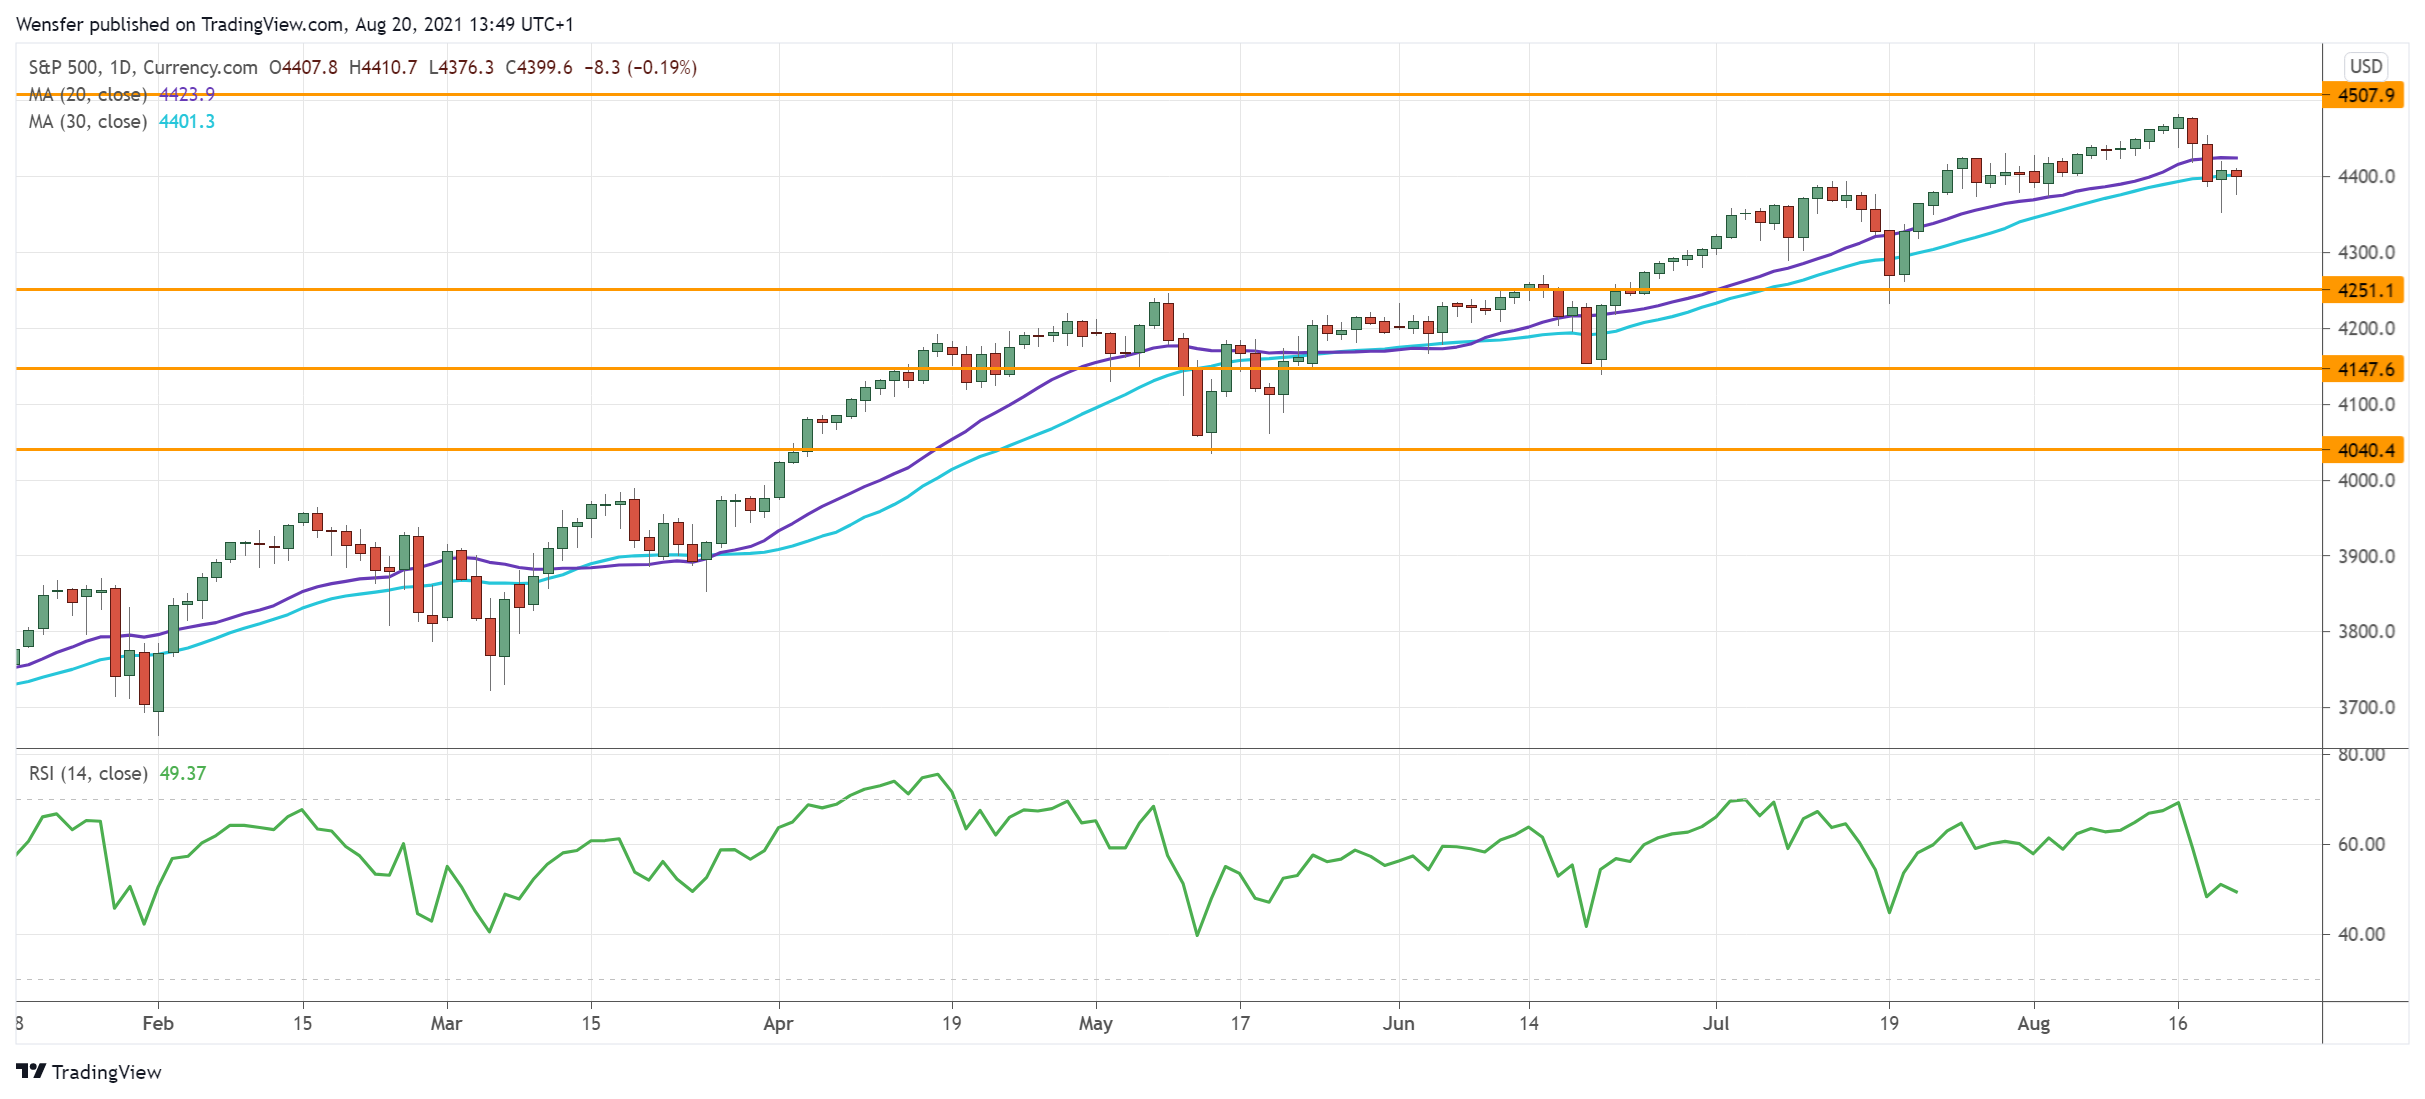This screenshot has width=2425, height=1099.
Task: Click the purple 4423.9 MA value swatch
Action: pyautogui.click(x=188, y=94)
